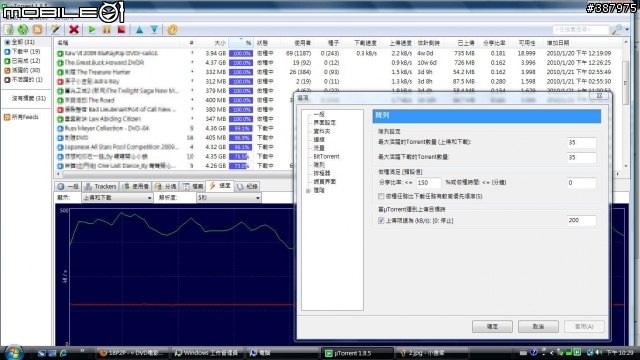Click the 所有Feeds RSS icon in sidebar

point(7,117)
